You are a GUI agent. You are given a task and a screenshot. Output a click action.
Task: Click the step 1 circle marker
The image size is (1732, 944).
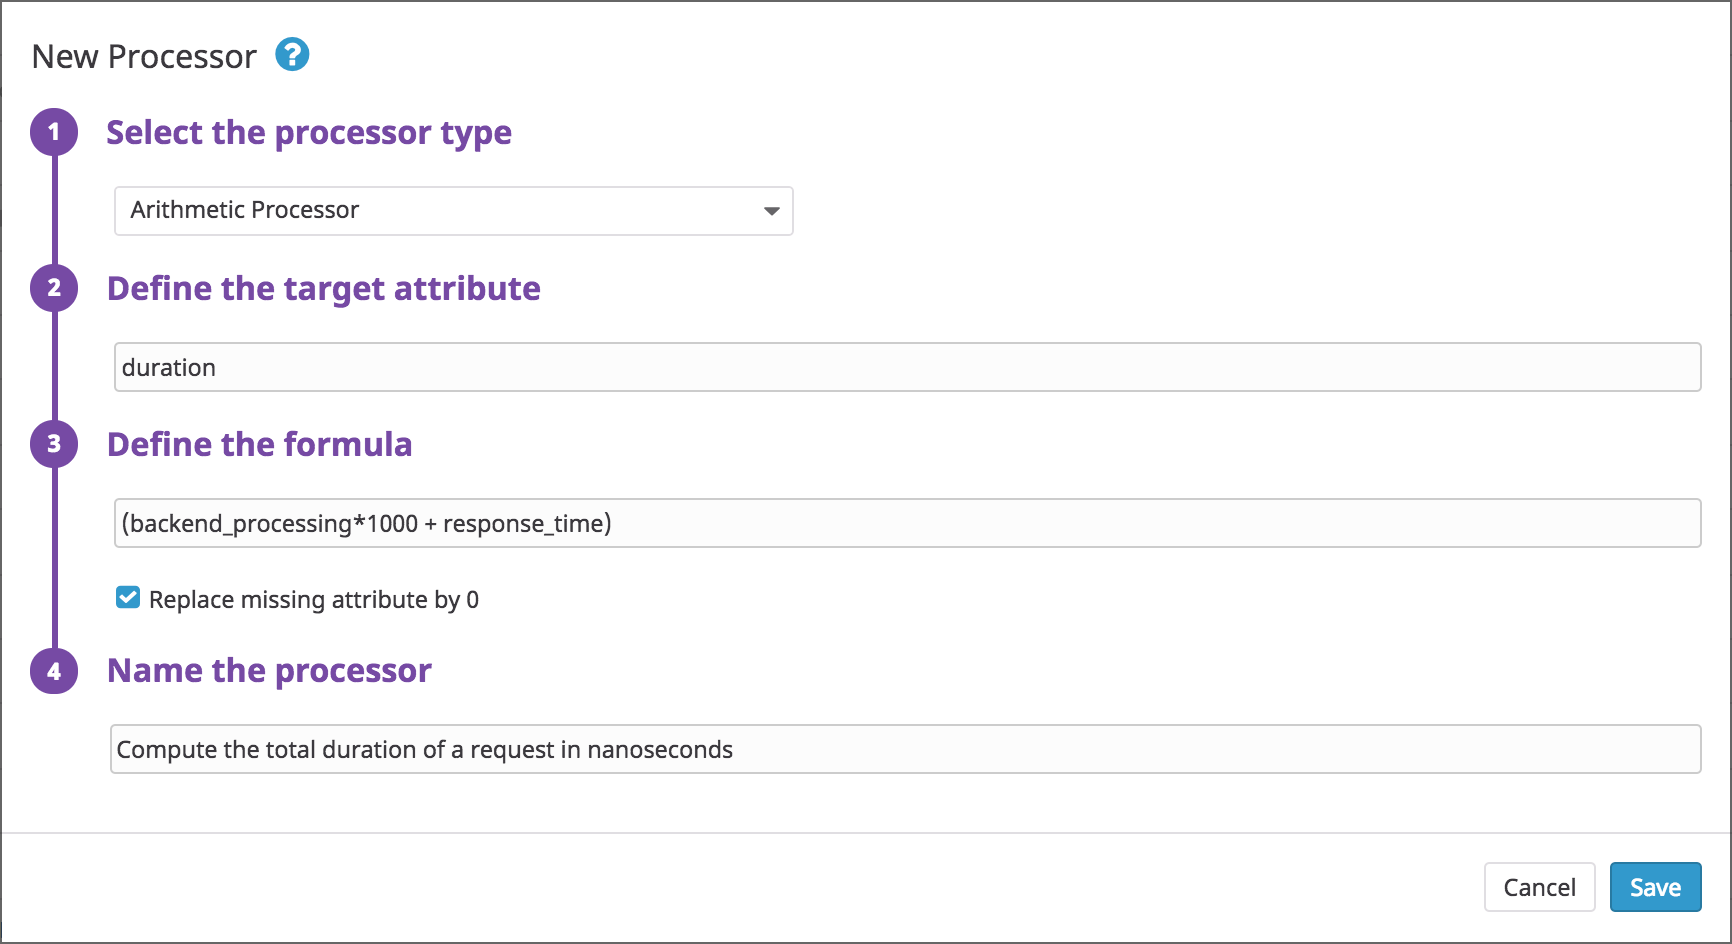click(x=54, y=132)
